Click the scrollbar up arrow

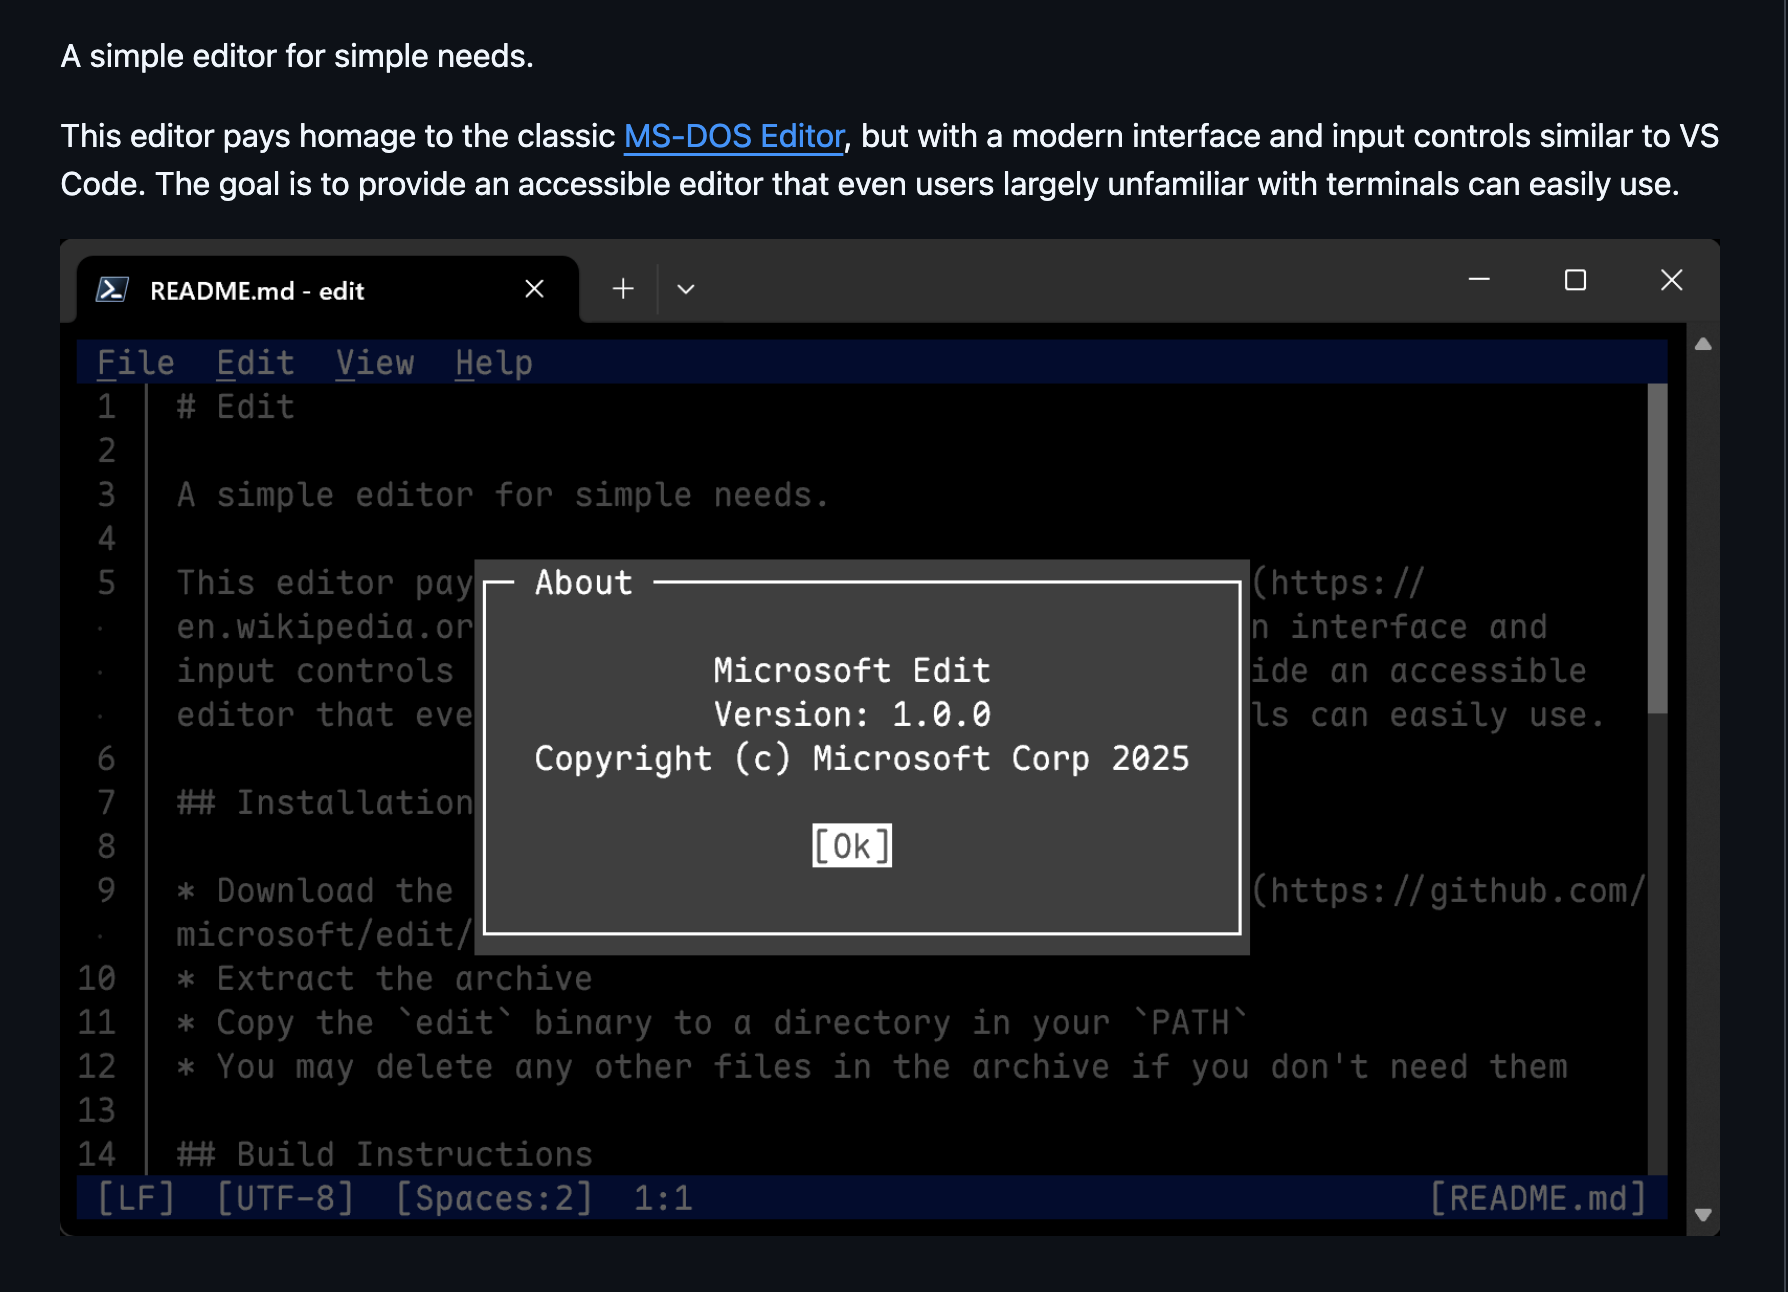[x=1703, y=344]
